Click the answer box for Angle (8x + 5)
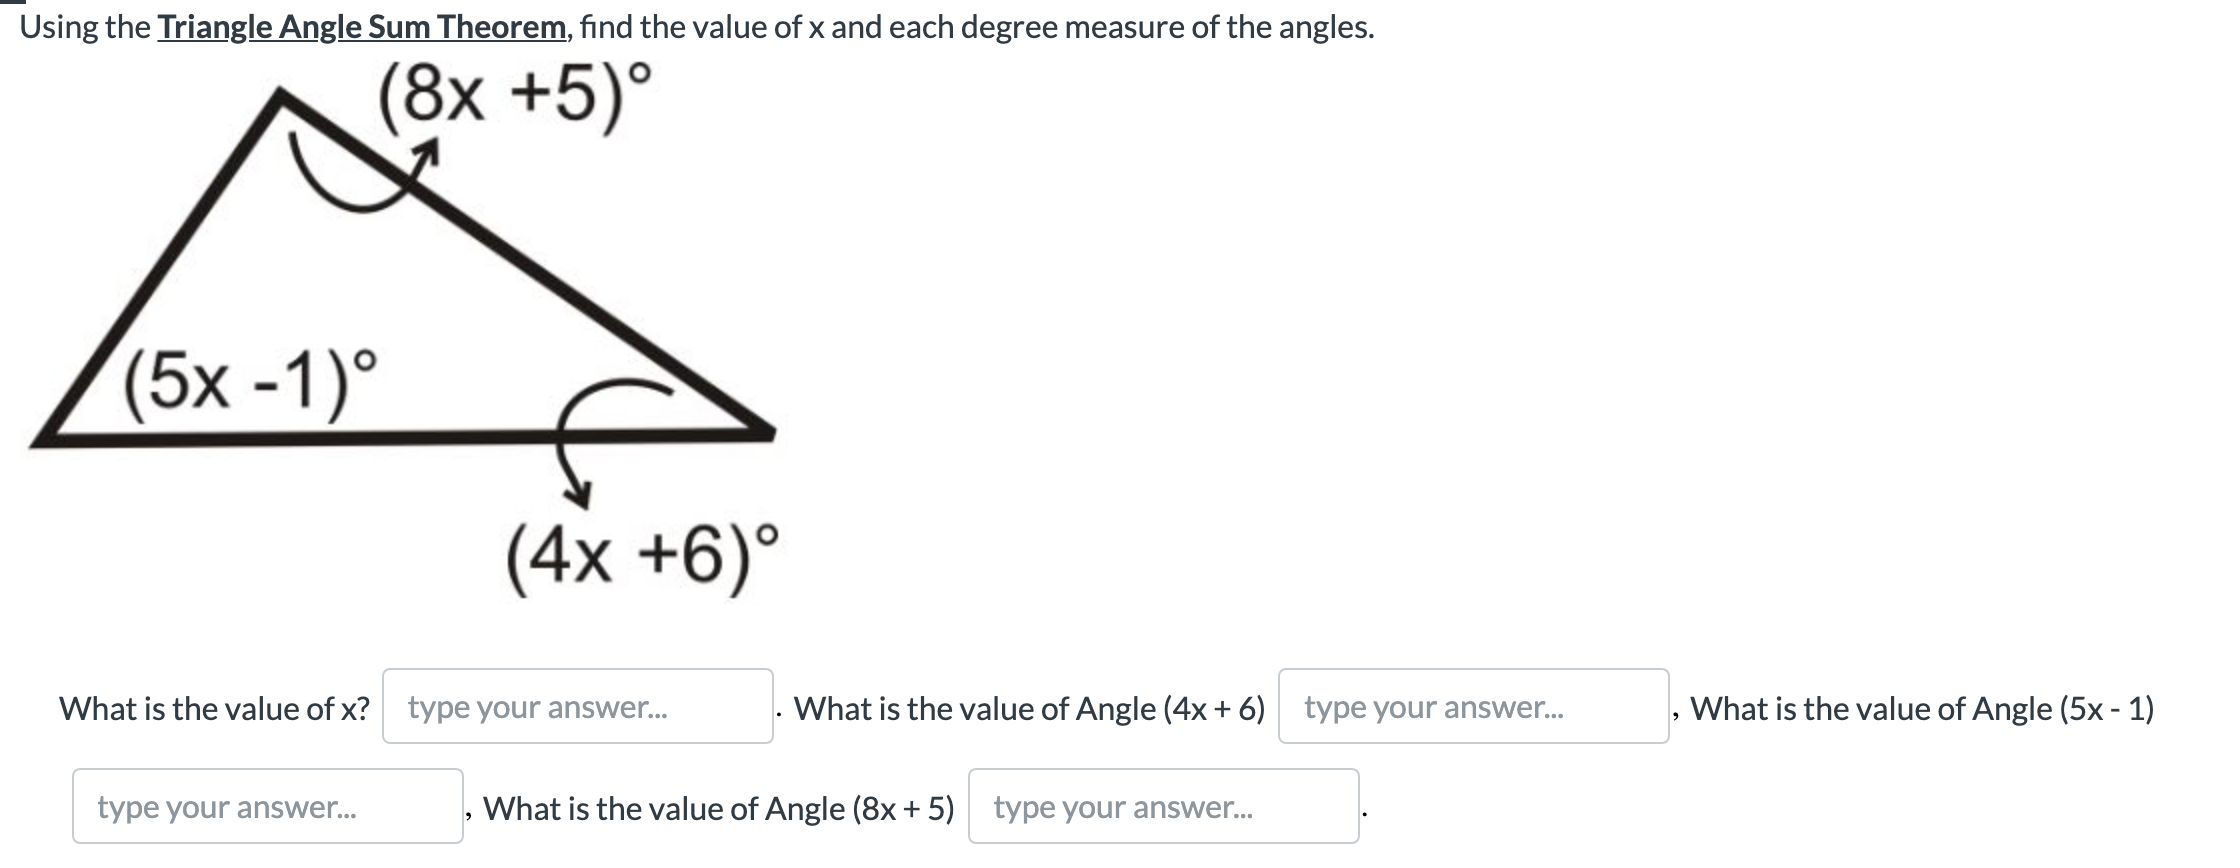The width and height of the screenshot is (2240, 868). 1165,806
